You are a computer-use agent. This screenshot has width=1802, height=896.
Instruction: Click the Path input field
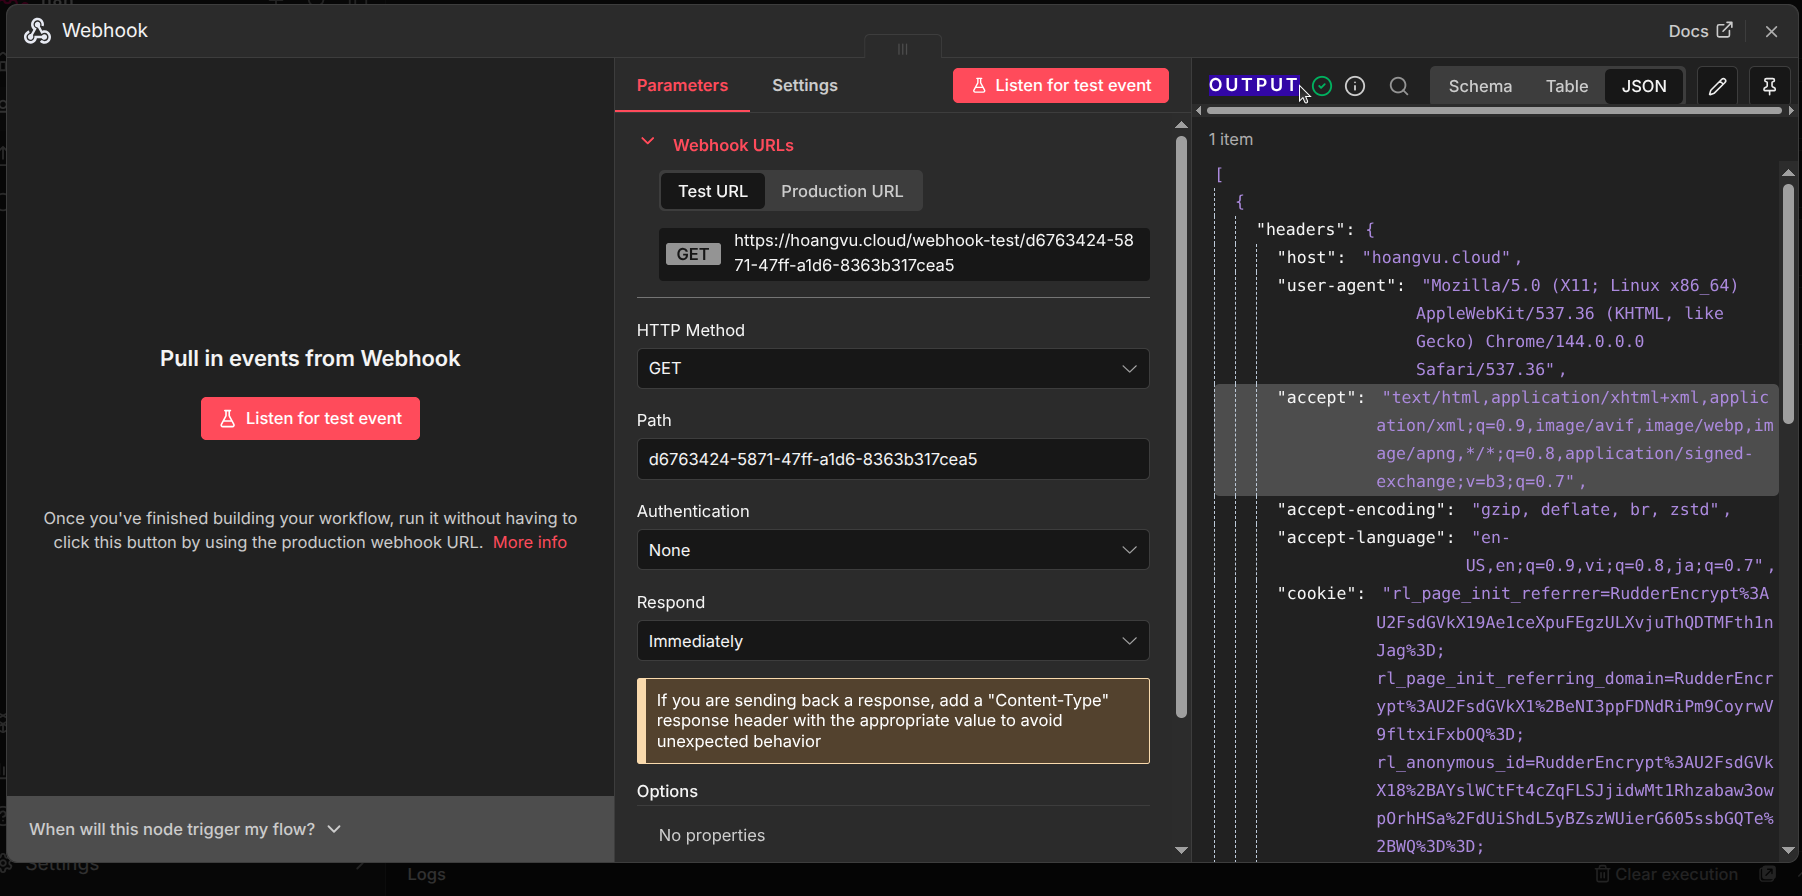pos(893,459)
